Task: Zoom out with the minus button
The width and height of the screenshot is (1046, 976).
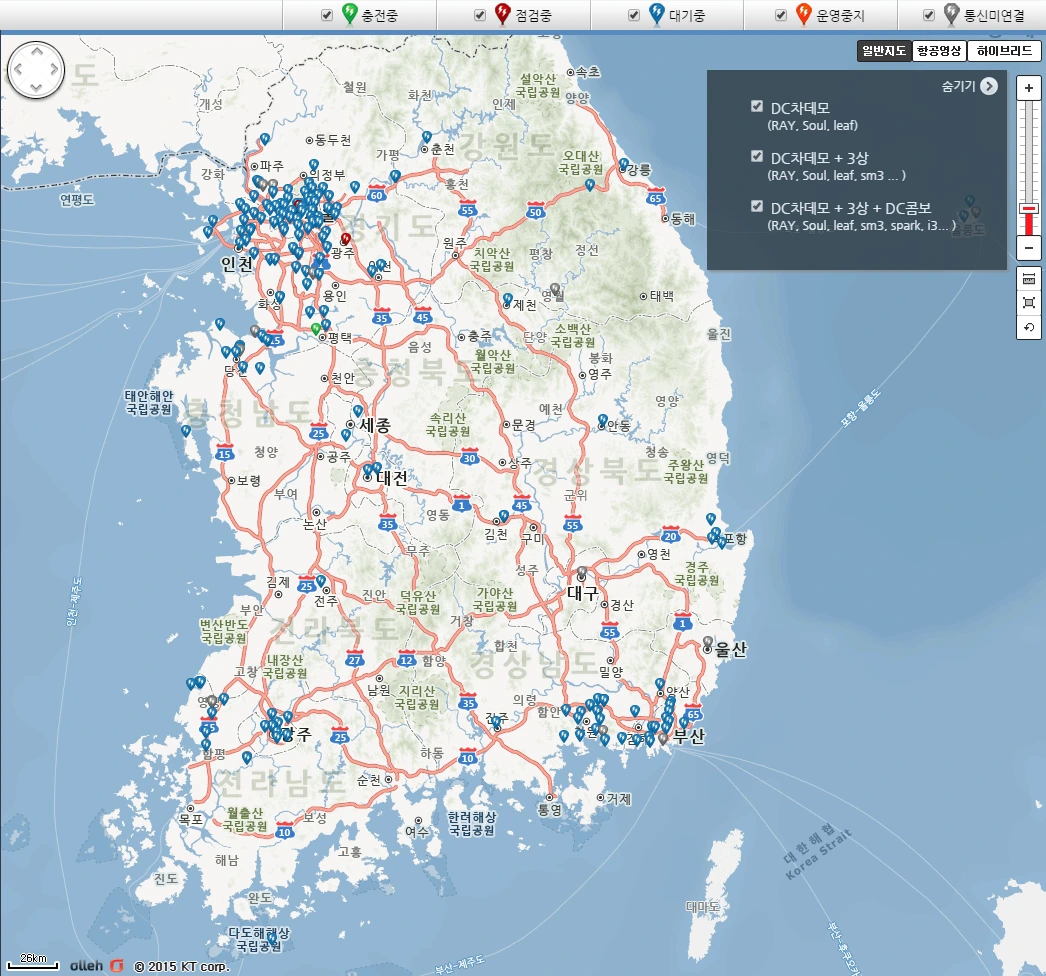Action: [x=1029, y=248]
